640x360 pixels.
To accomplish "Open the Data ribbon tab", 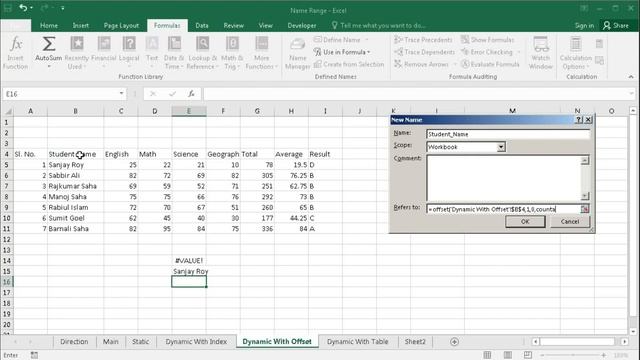I will pyautogui.click(x=202, y=25).
